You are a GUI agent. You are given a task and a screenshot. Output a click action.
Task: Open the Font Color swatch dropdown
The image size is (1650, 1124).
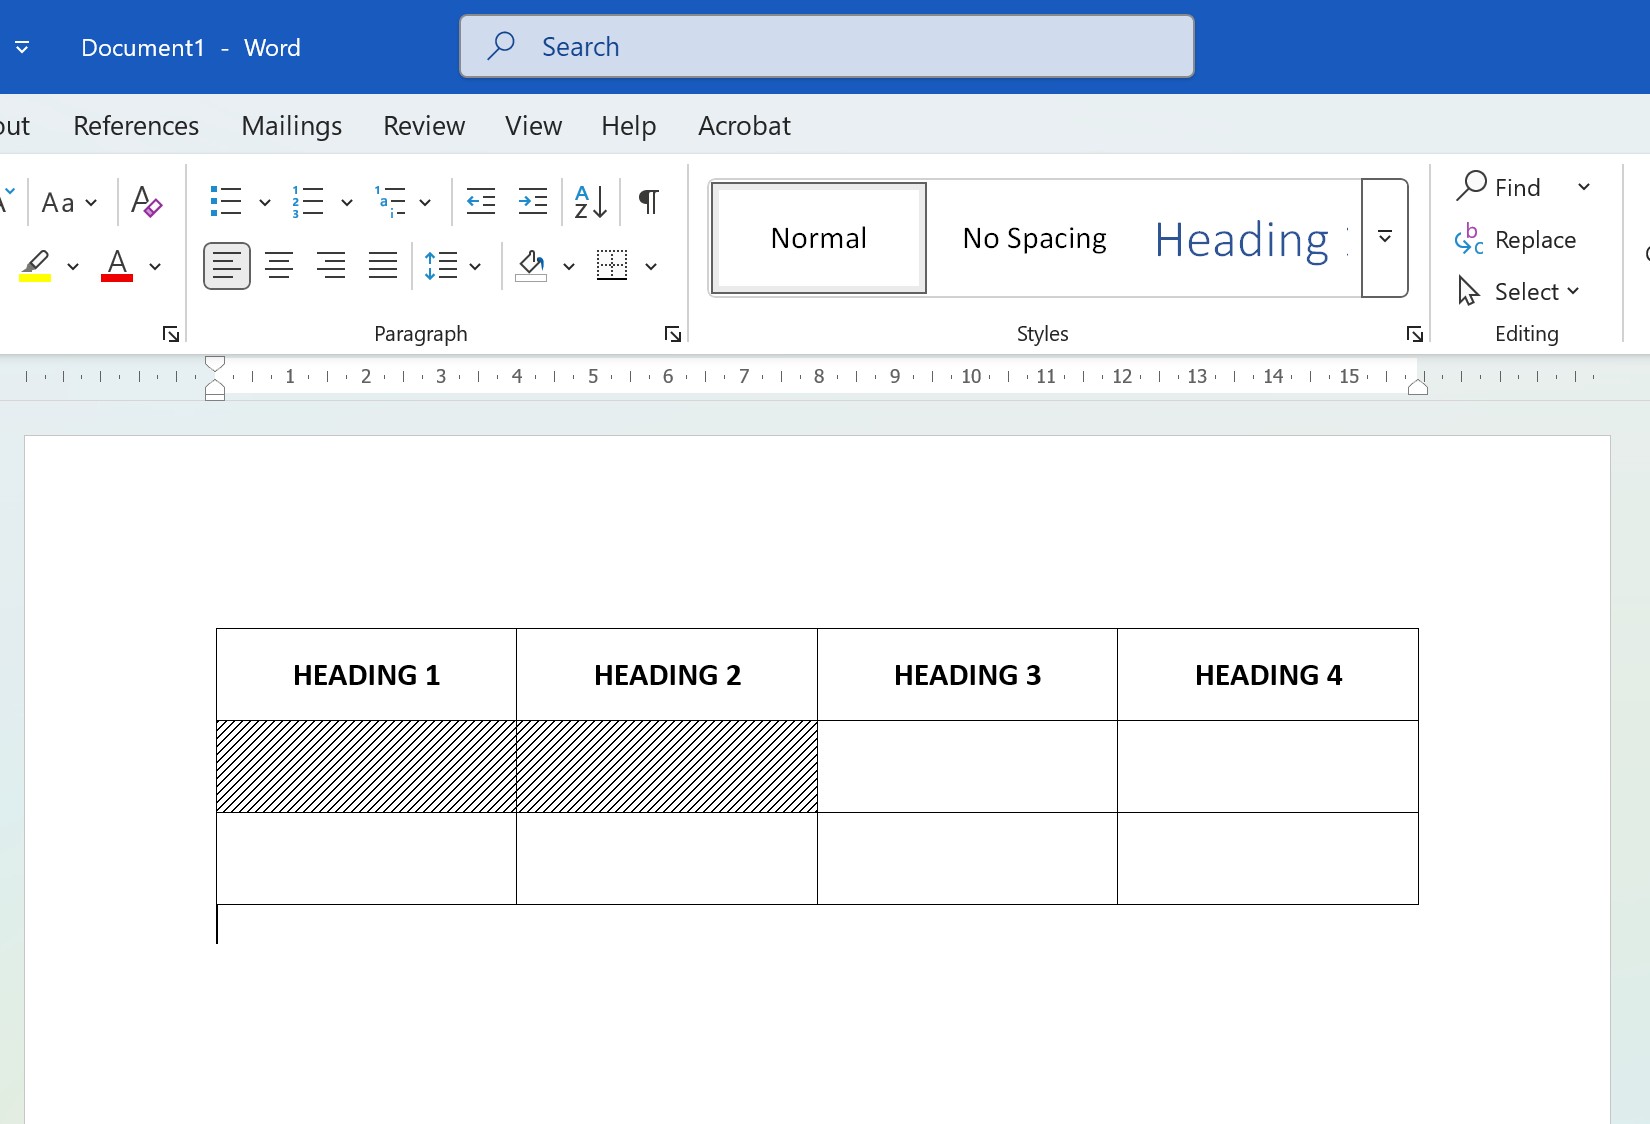[155, 268]
